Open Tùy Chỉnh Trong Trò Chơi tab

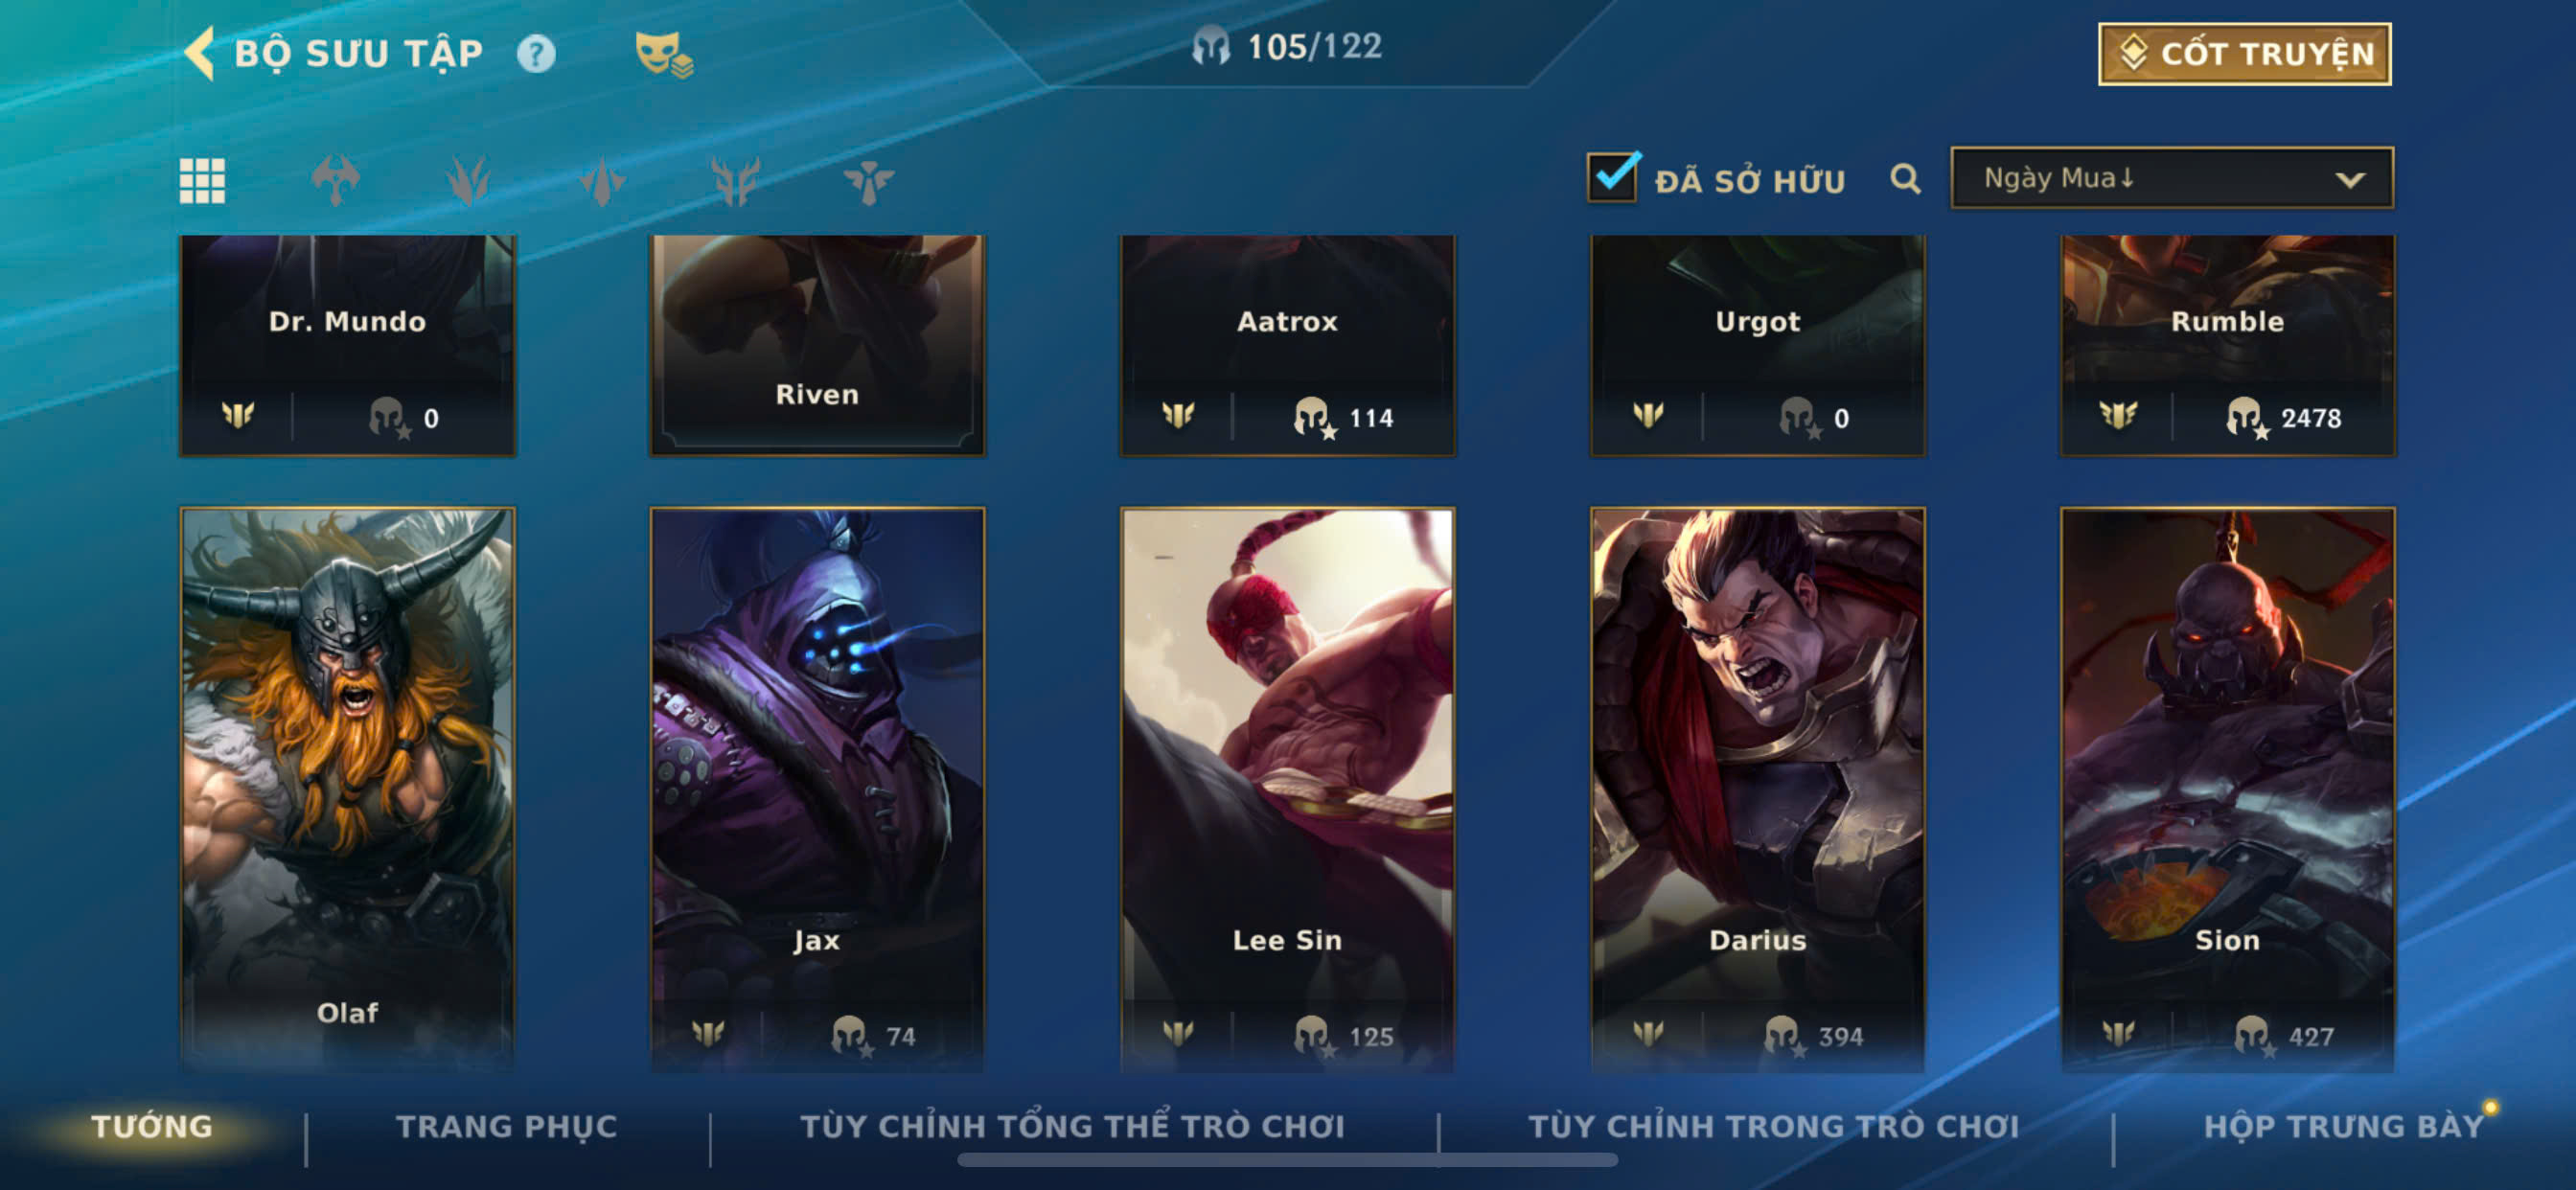[x=1774, y=1126]
